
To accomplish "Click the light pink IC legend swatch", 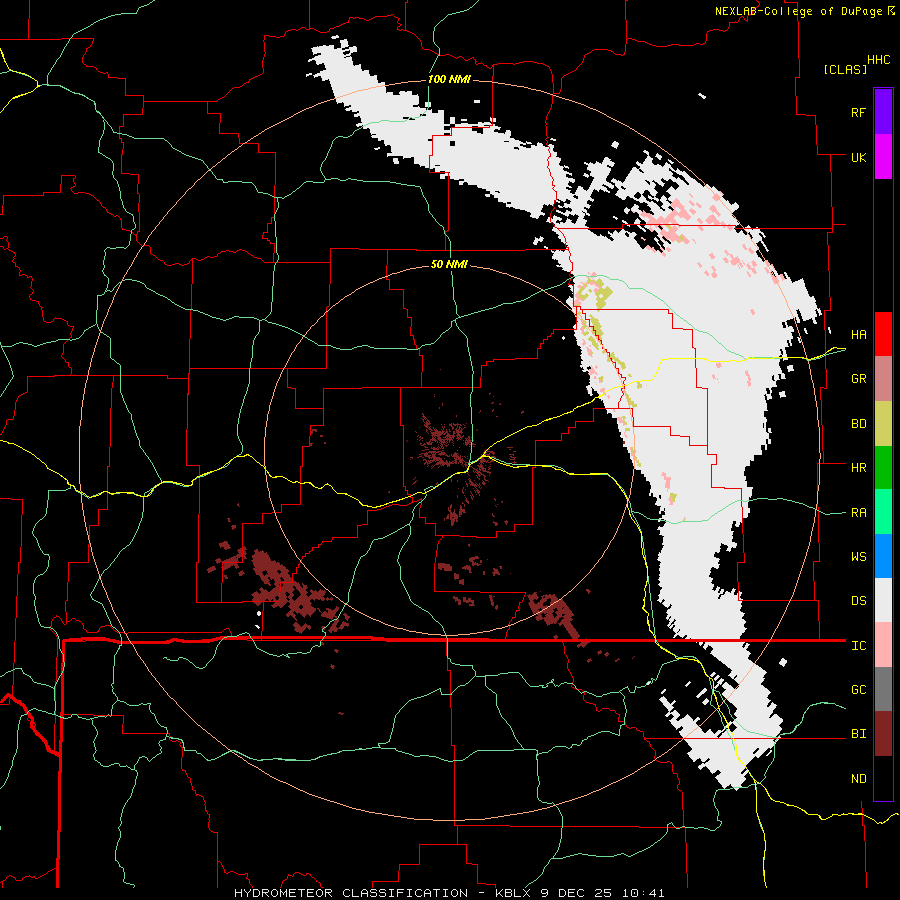I will coord(883,645).
